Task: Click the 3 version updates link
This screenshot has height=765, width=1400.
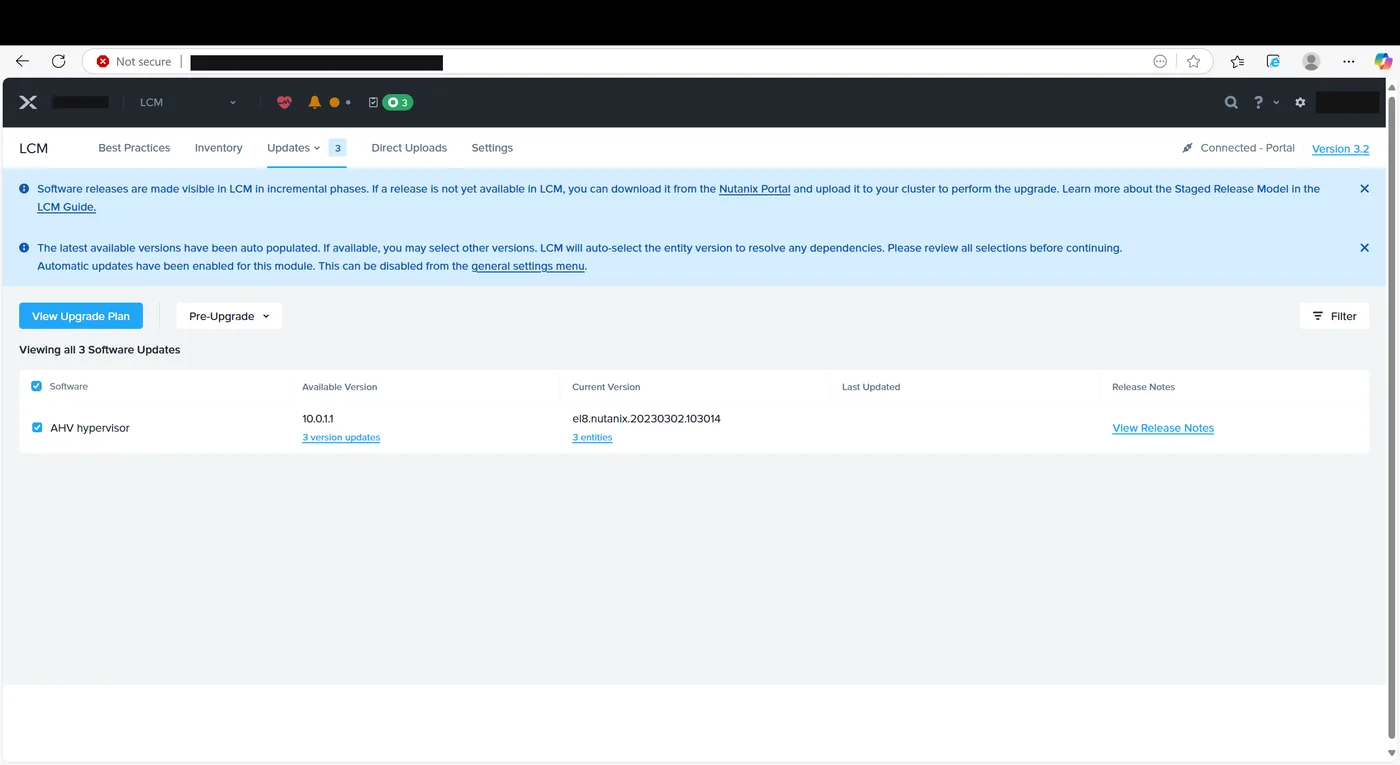Action: click(x=341, y=438)
